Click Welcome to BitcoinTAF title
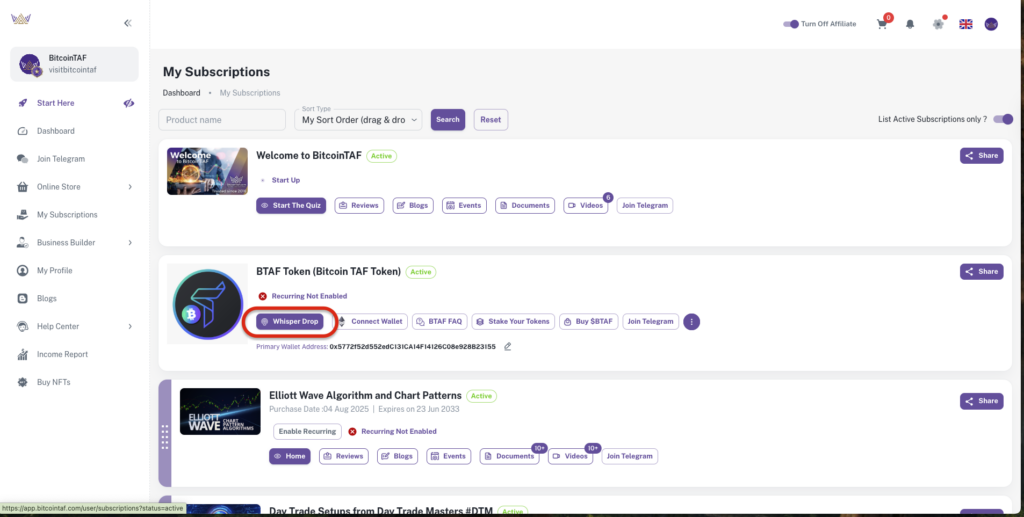This screenshot has width=1024, height=517. (x=308, y=156)
